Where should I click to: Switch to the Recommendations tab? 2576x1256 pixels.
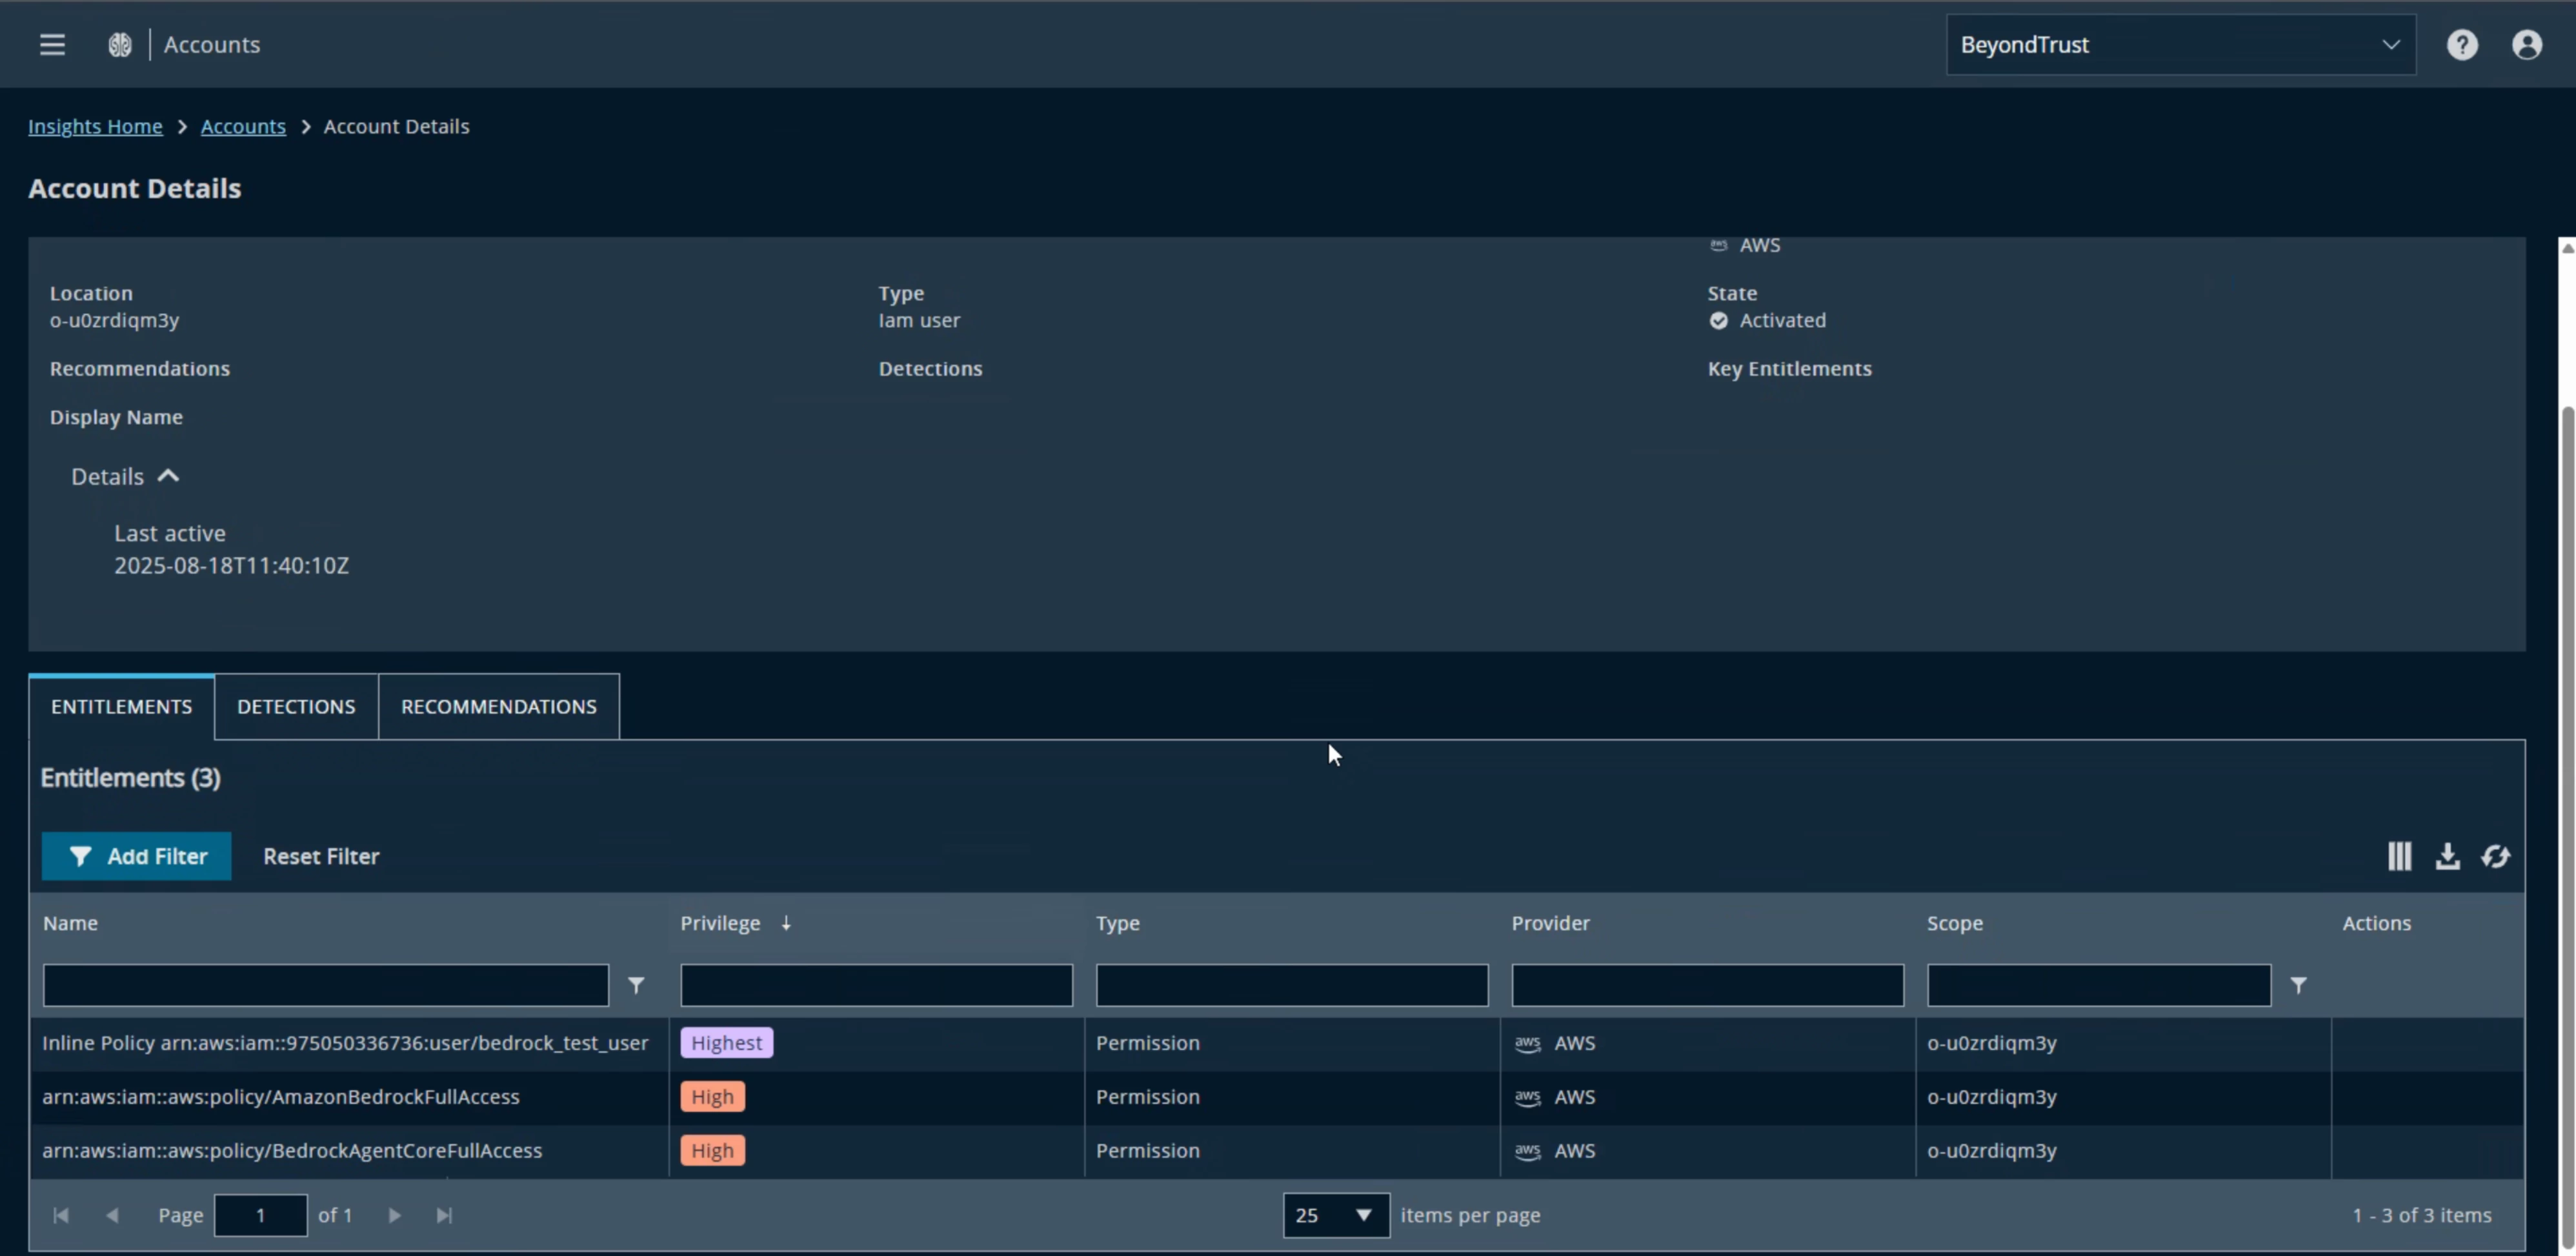[498, 706]
